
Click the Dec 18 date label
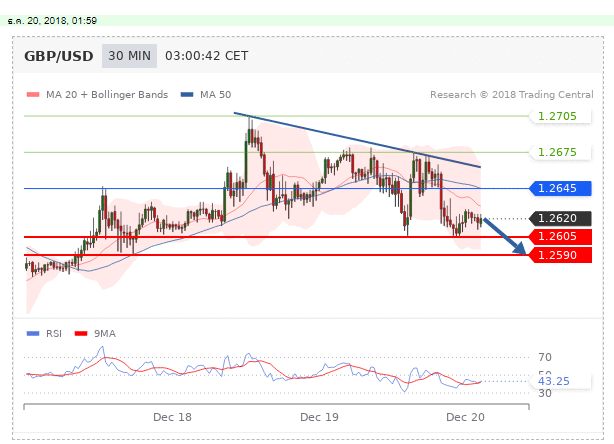[172, 417]
